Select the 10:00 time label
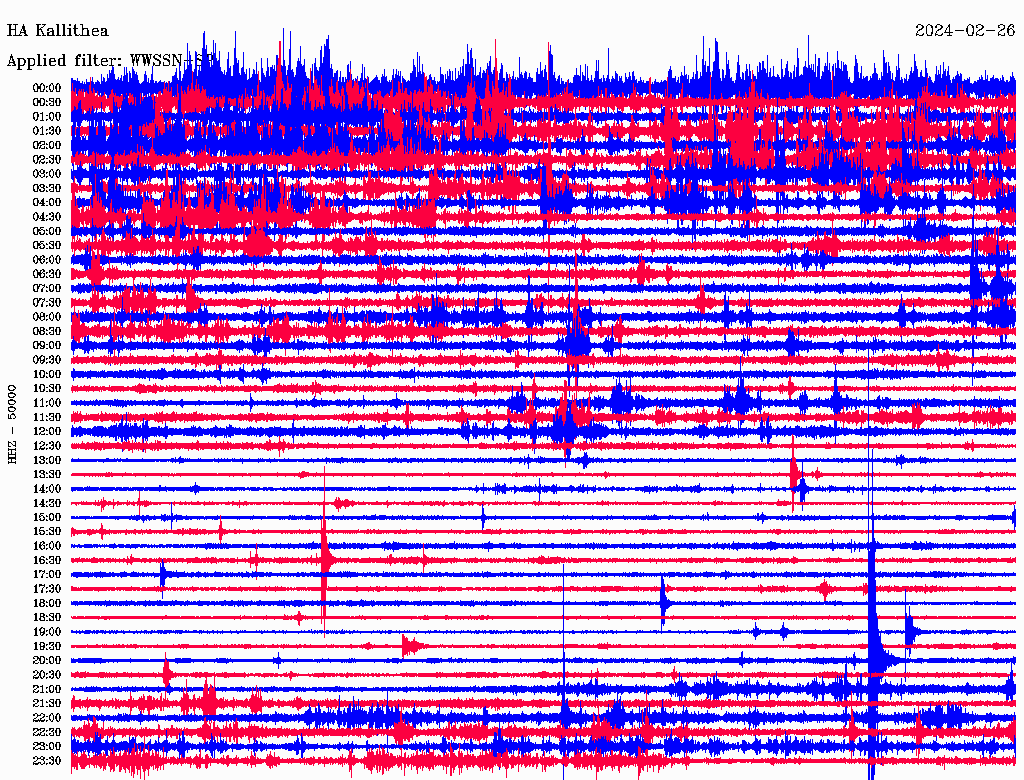Screen dimensions: 1024x780 pyautogui.click(x=47, y=374)
